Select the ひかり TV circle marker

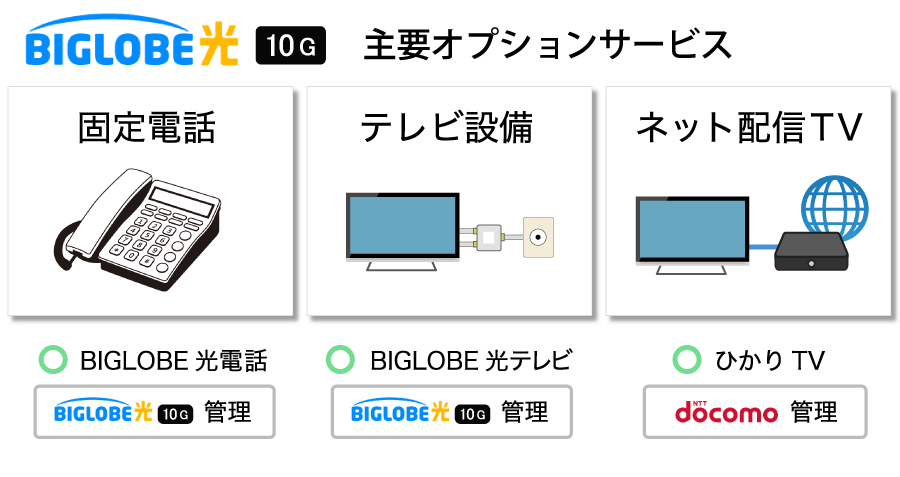click(686, 360)
